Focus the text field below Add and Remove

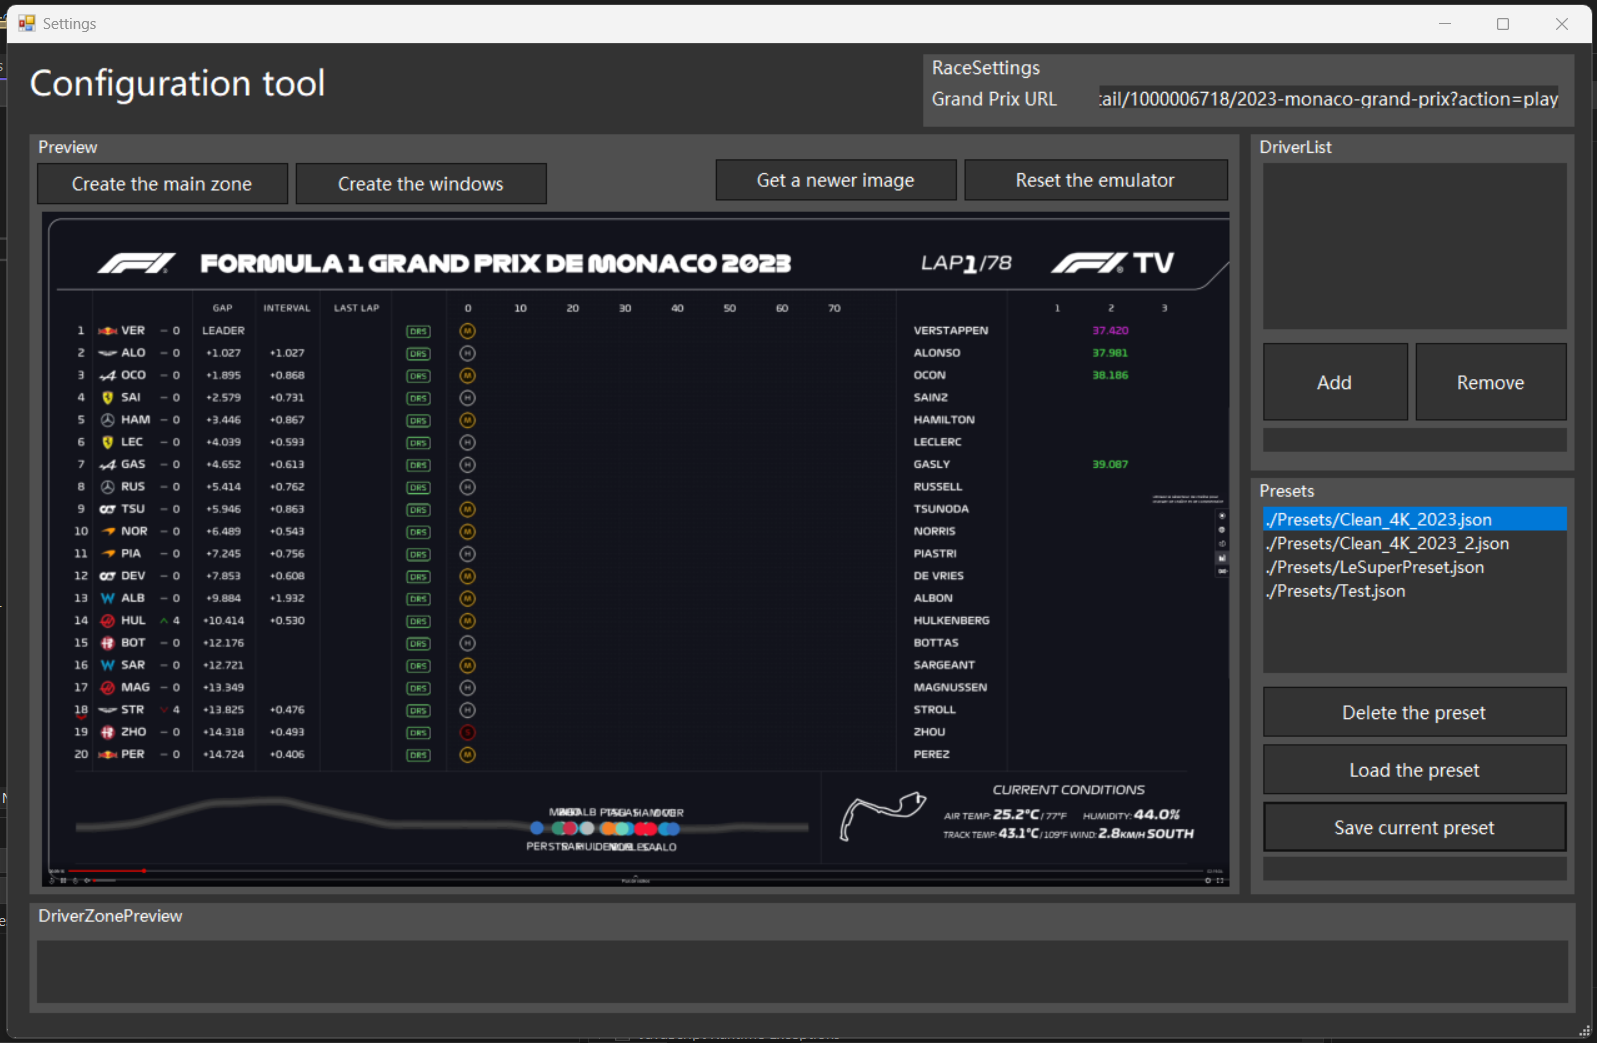click(x=1414, y=440)
